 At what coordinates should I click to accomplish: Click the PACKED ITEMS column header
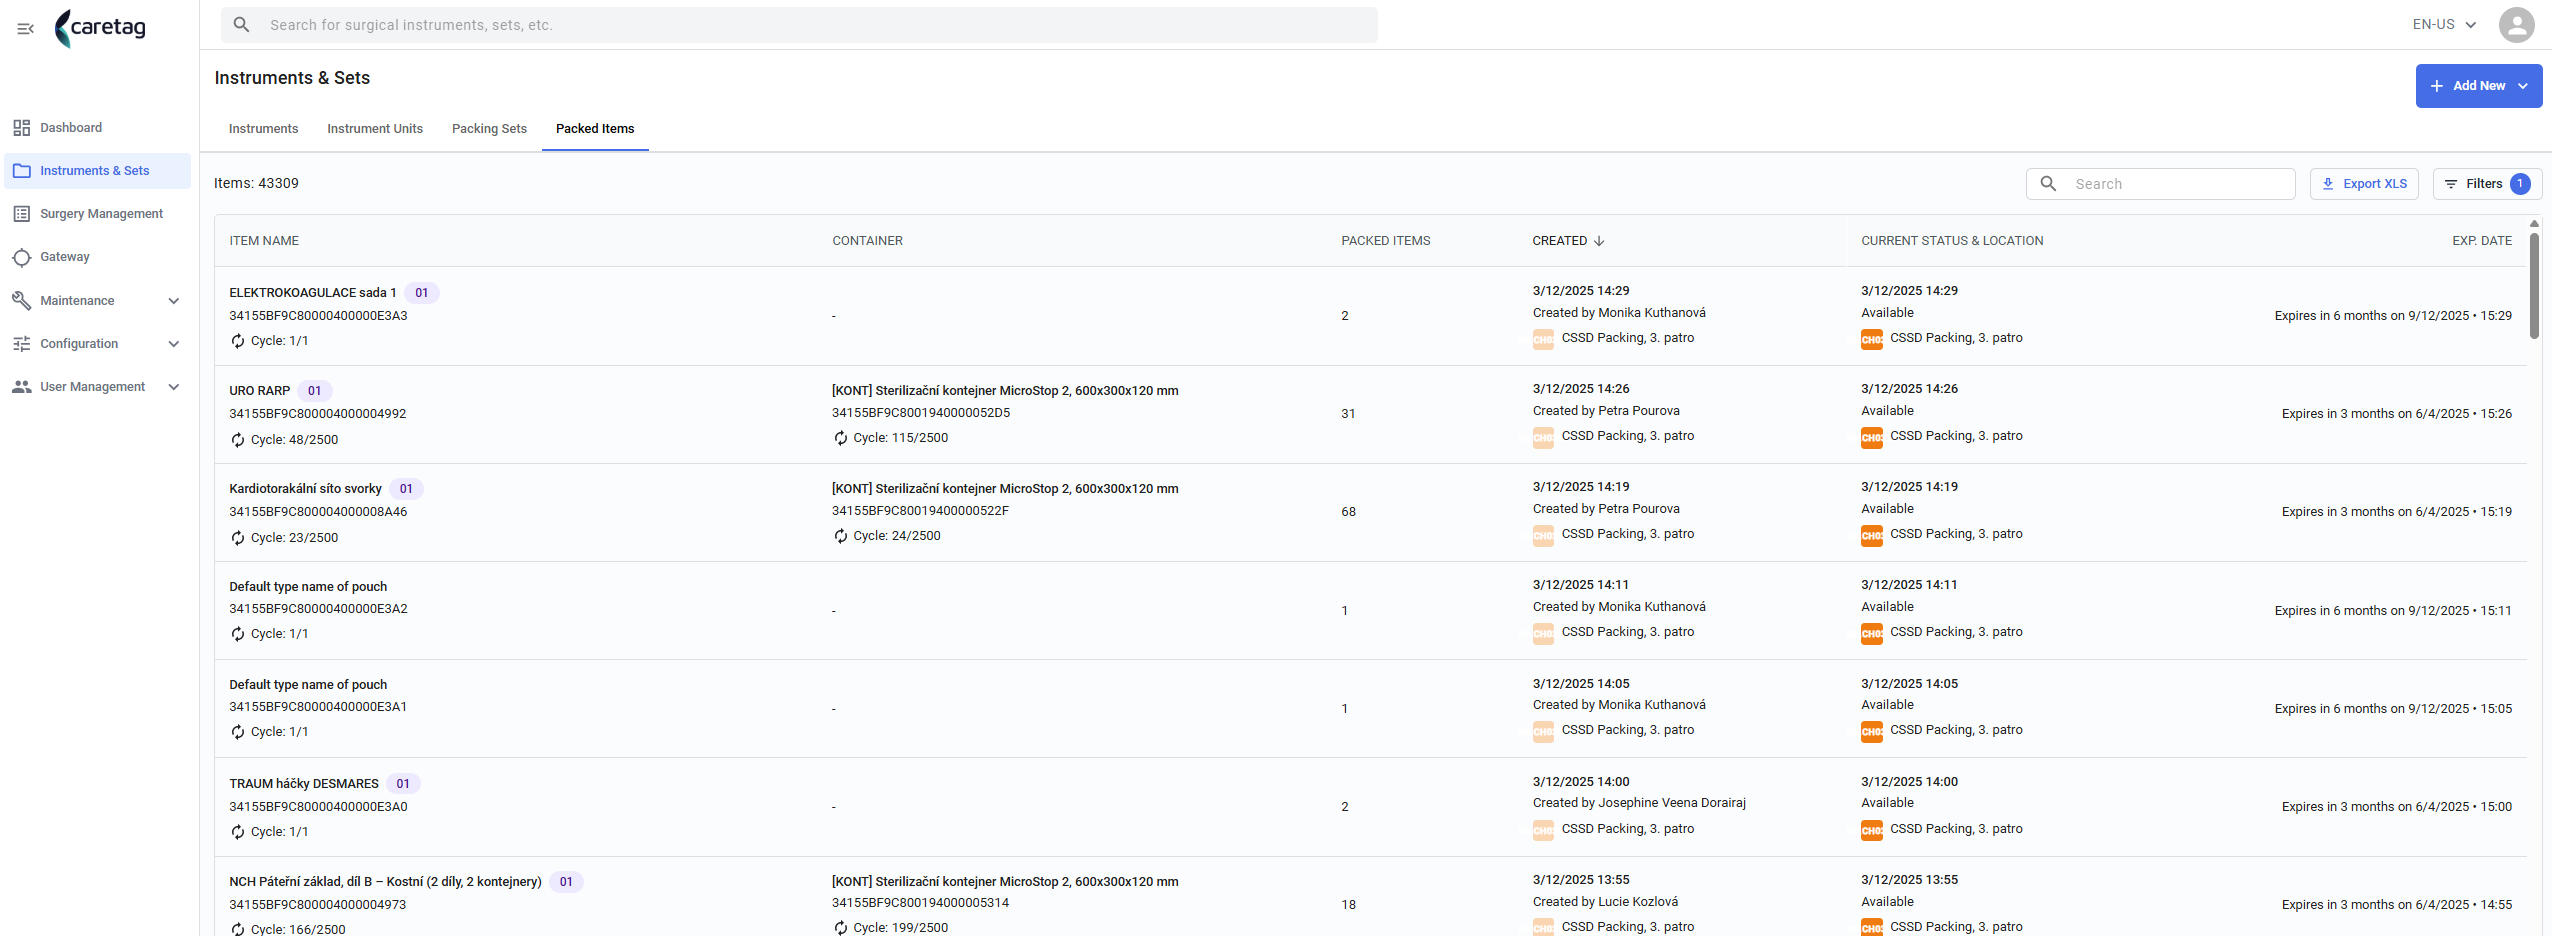[1385, 241]
